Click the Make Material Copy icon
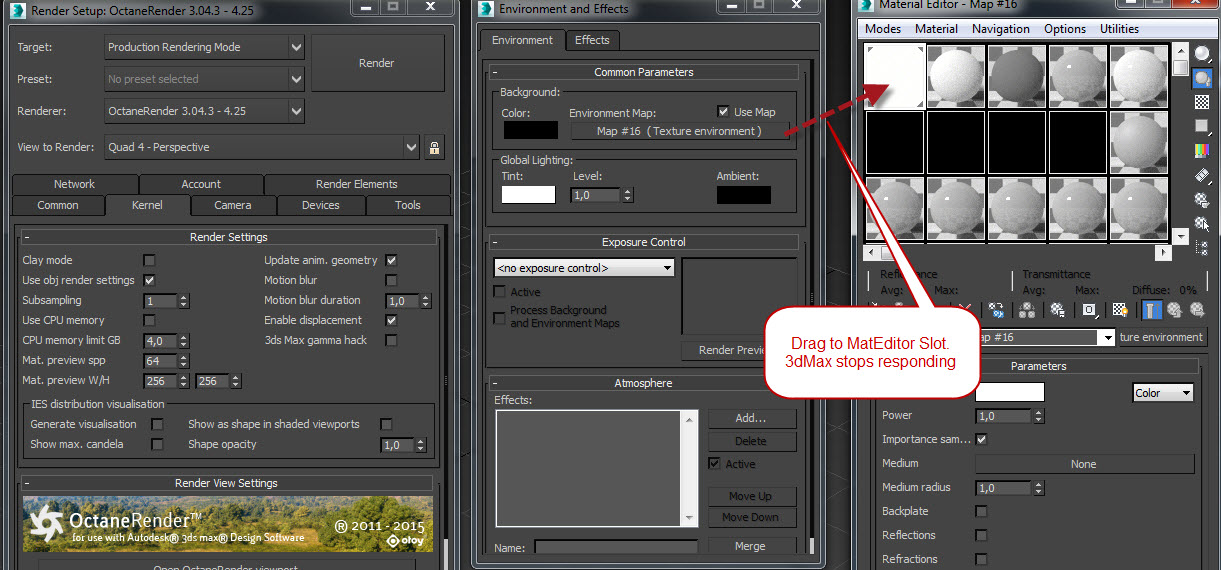 point(996,310)
